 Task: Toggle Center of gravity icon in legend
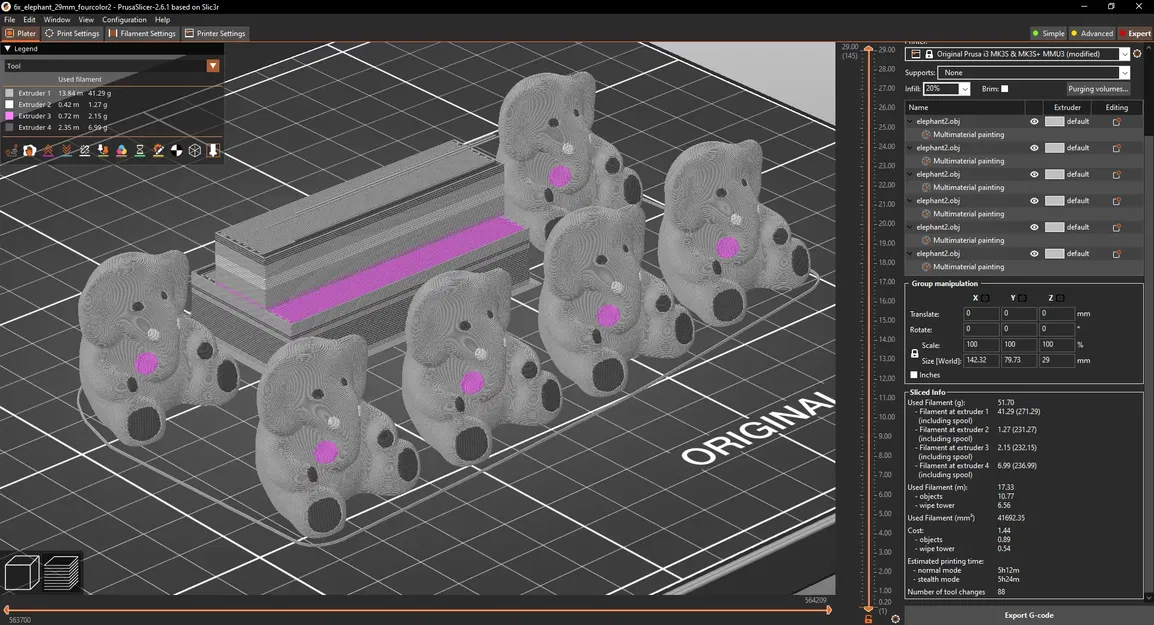[177, 150]
